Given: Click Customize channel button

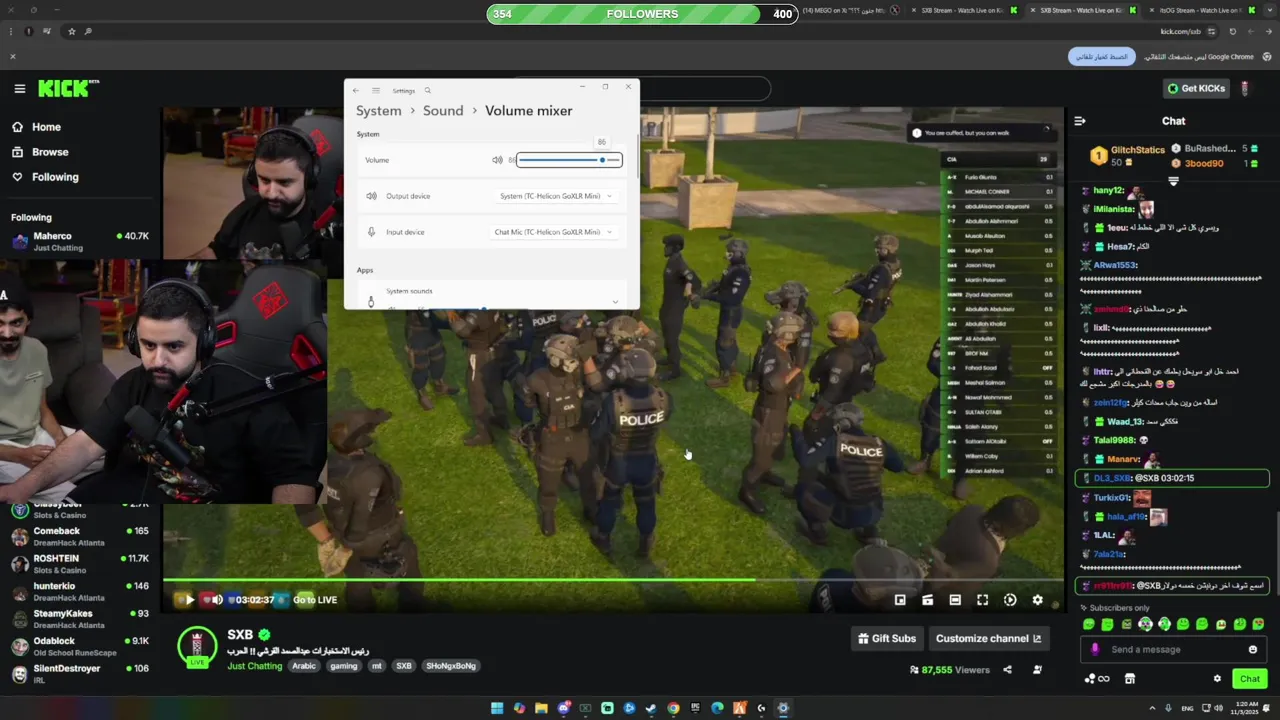Looking at the screenshot, I should tap(988, 638).
